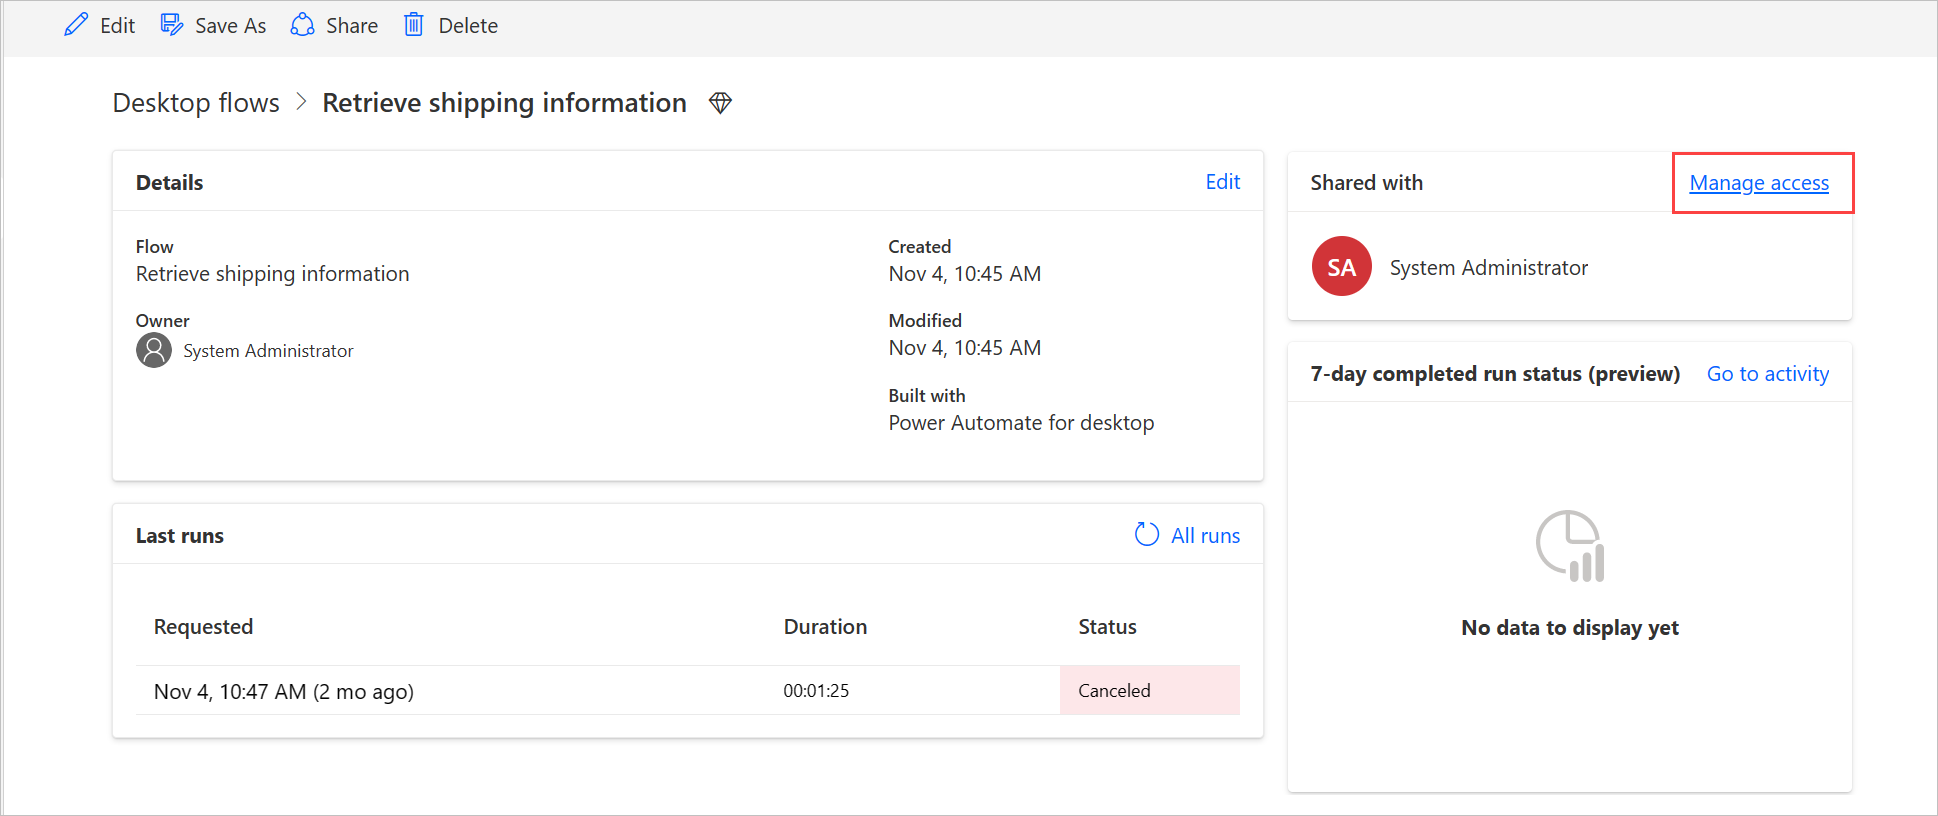Click the breadcrumb chevron separator
The height and width of the screenshot is (816, 1938).
pyautogui.click(x=301, y=102)
